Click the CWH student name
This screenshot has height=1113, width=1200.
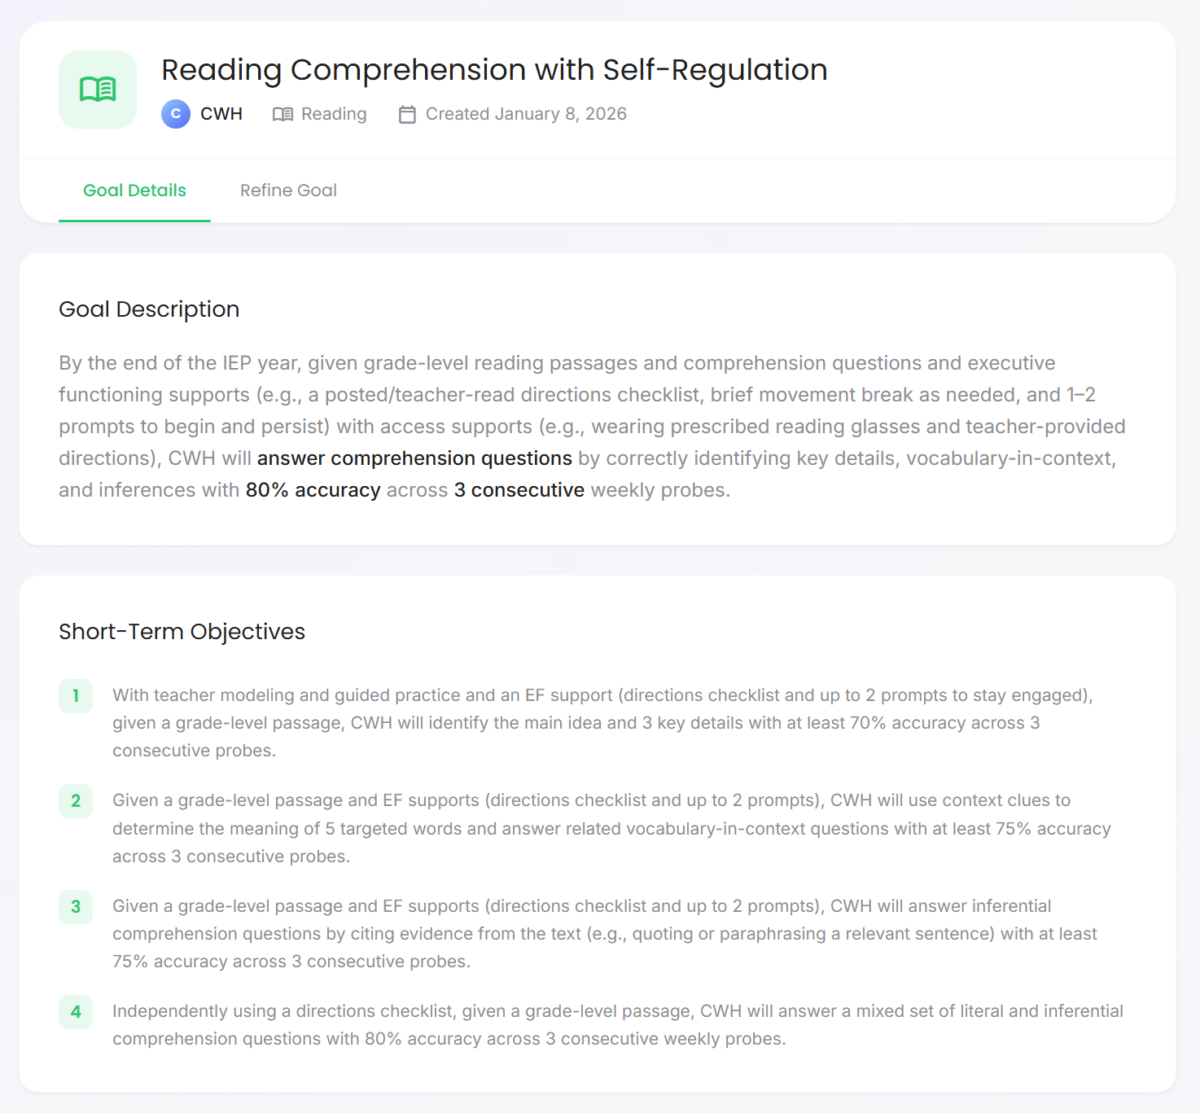coord(221,114)
